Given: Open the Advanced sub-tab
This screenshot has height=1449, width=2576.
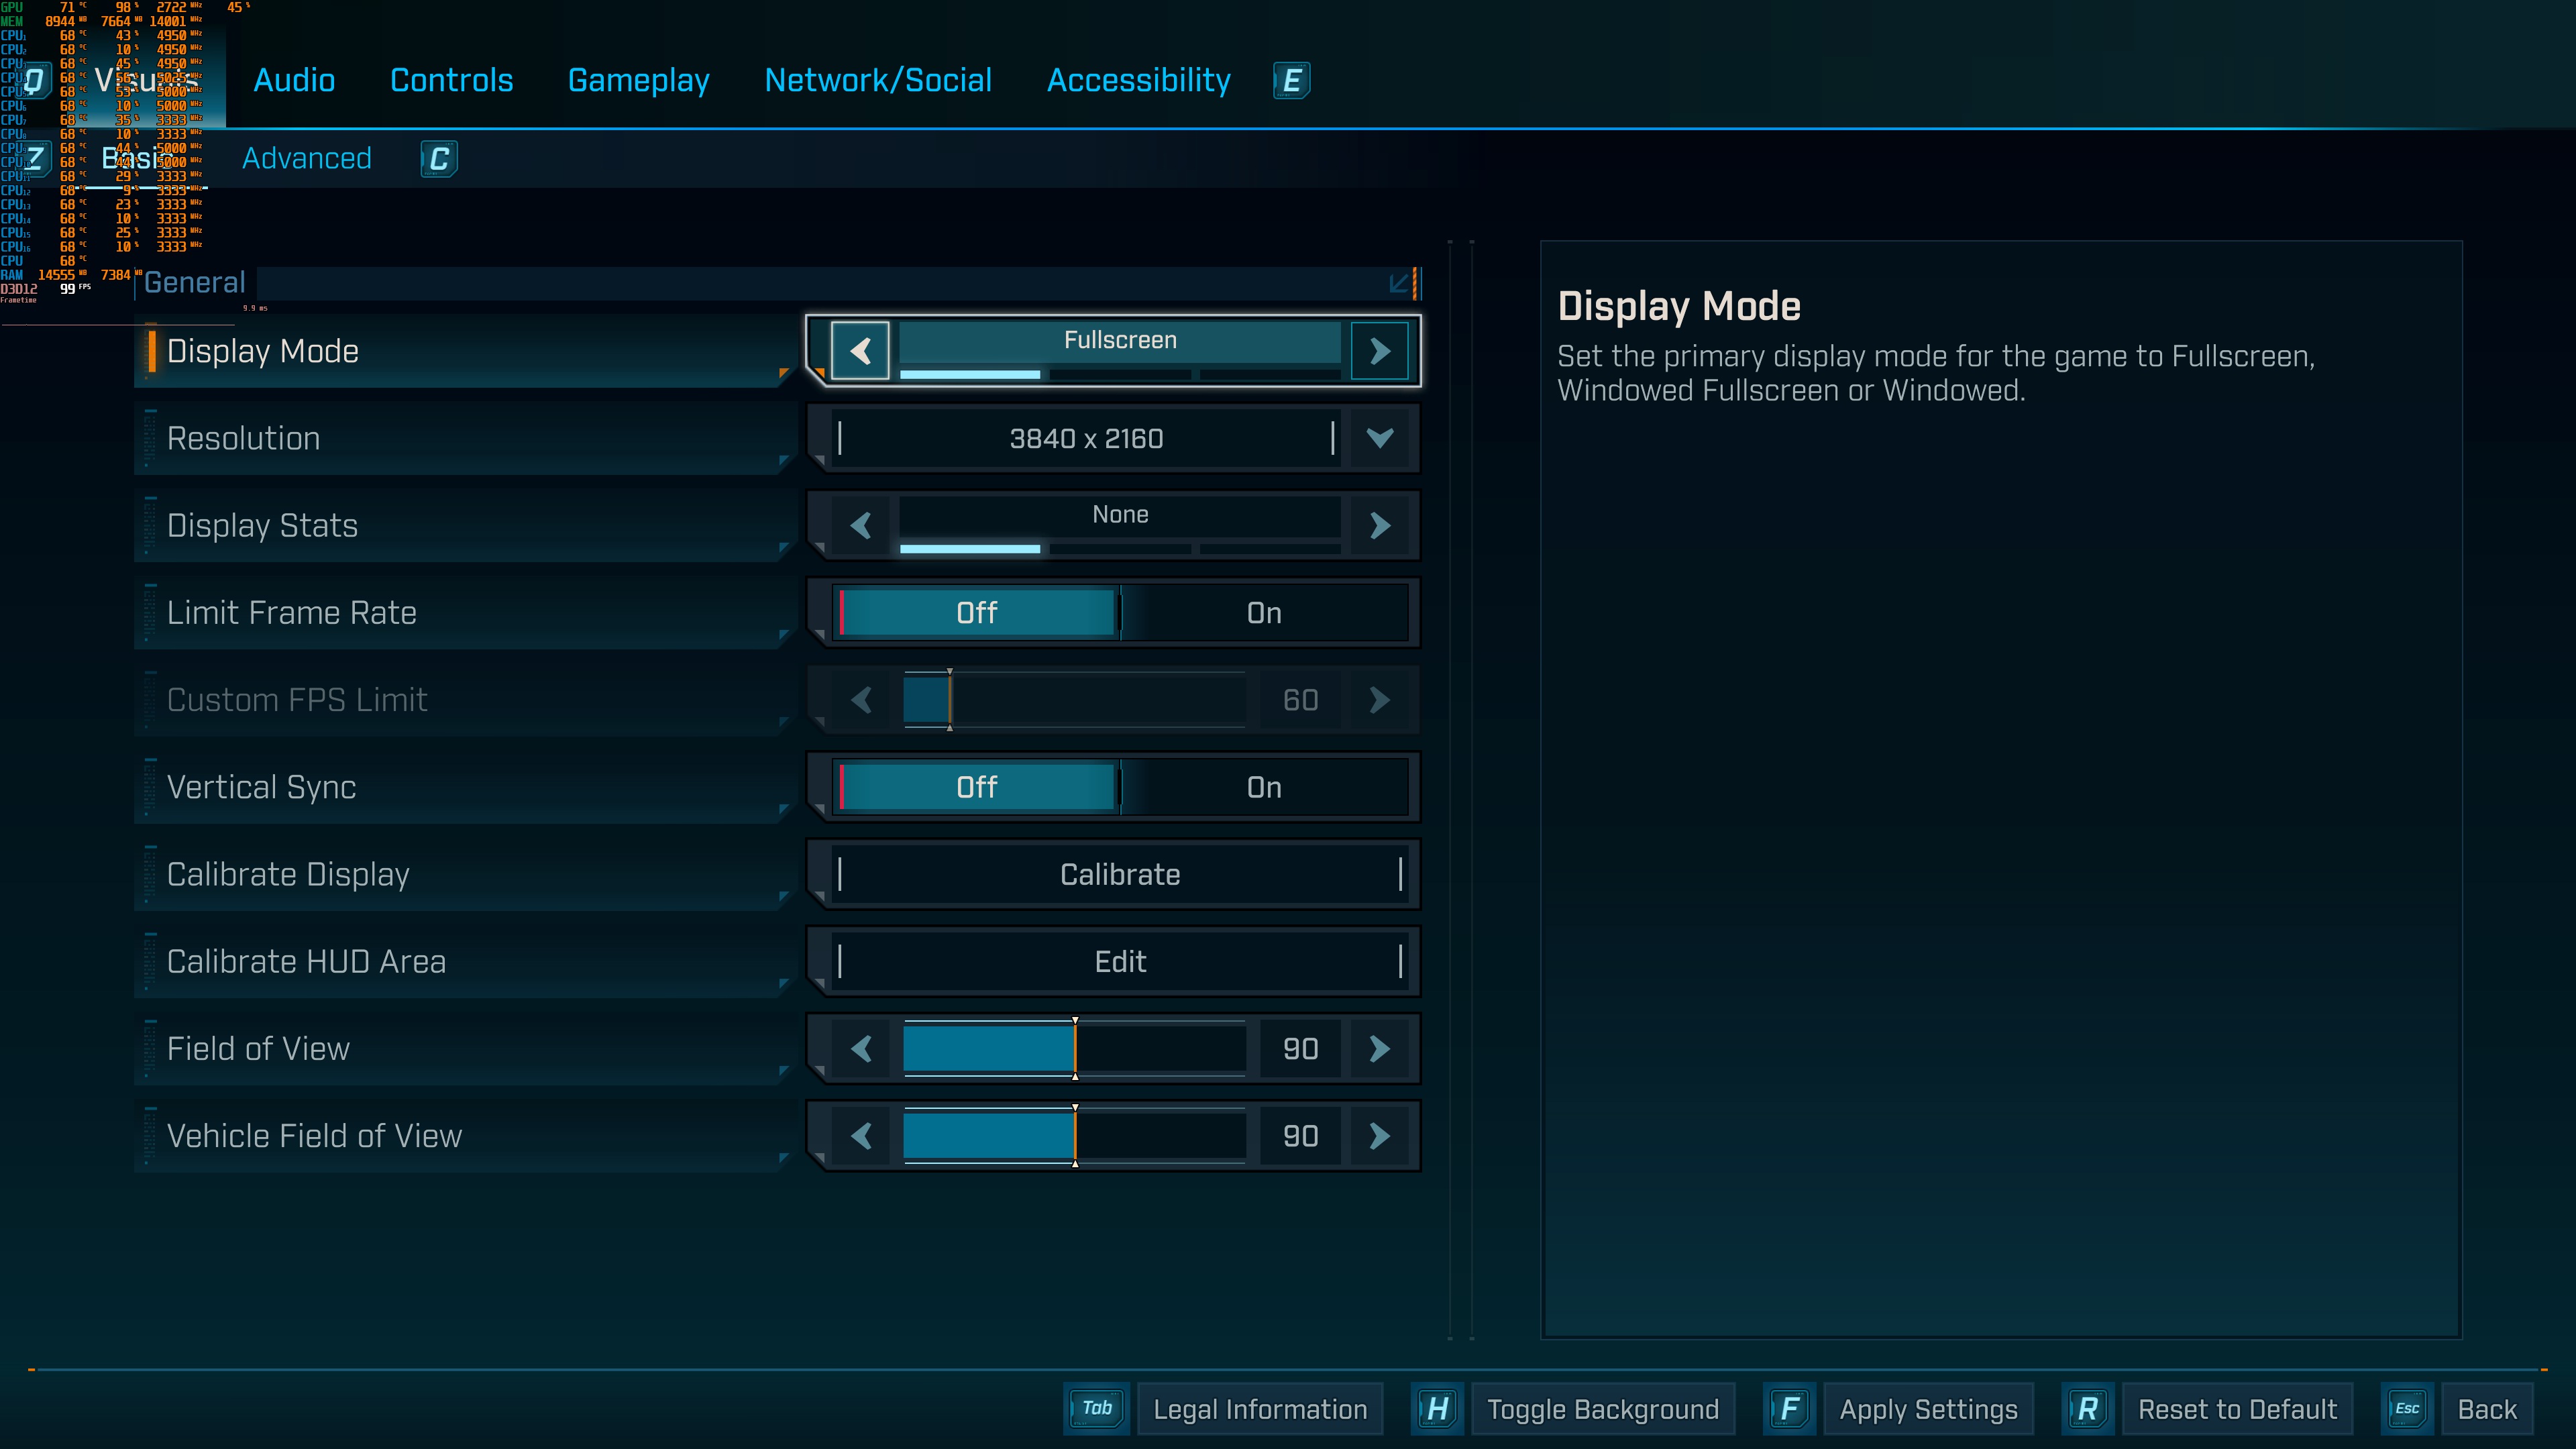Looking at the screenshot, I should point(306,158).
